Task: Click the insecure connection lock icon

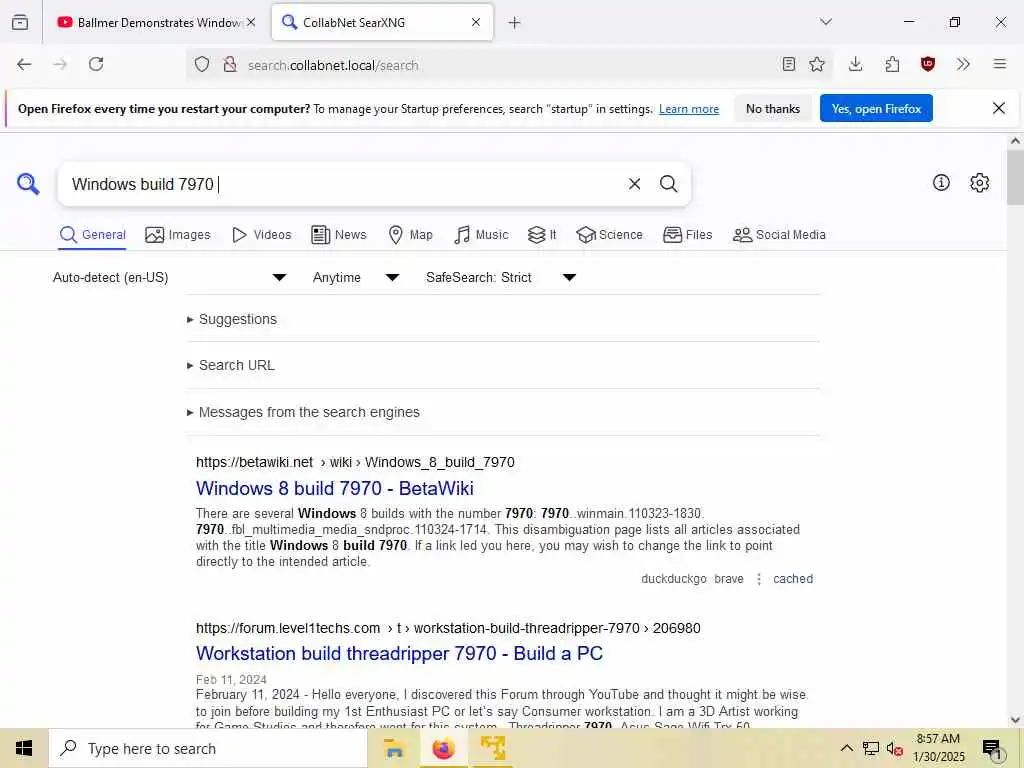Action: click(x=230, y=64)
